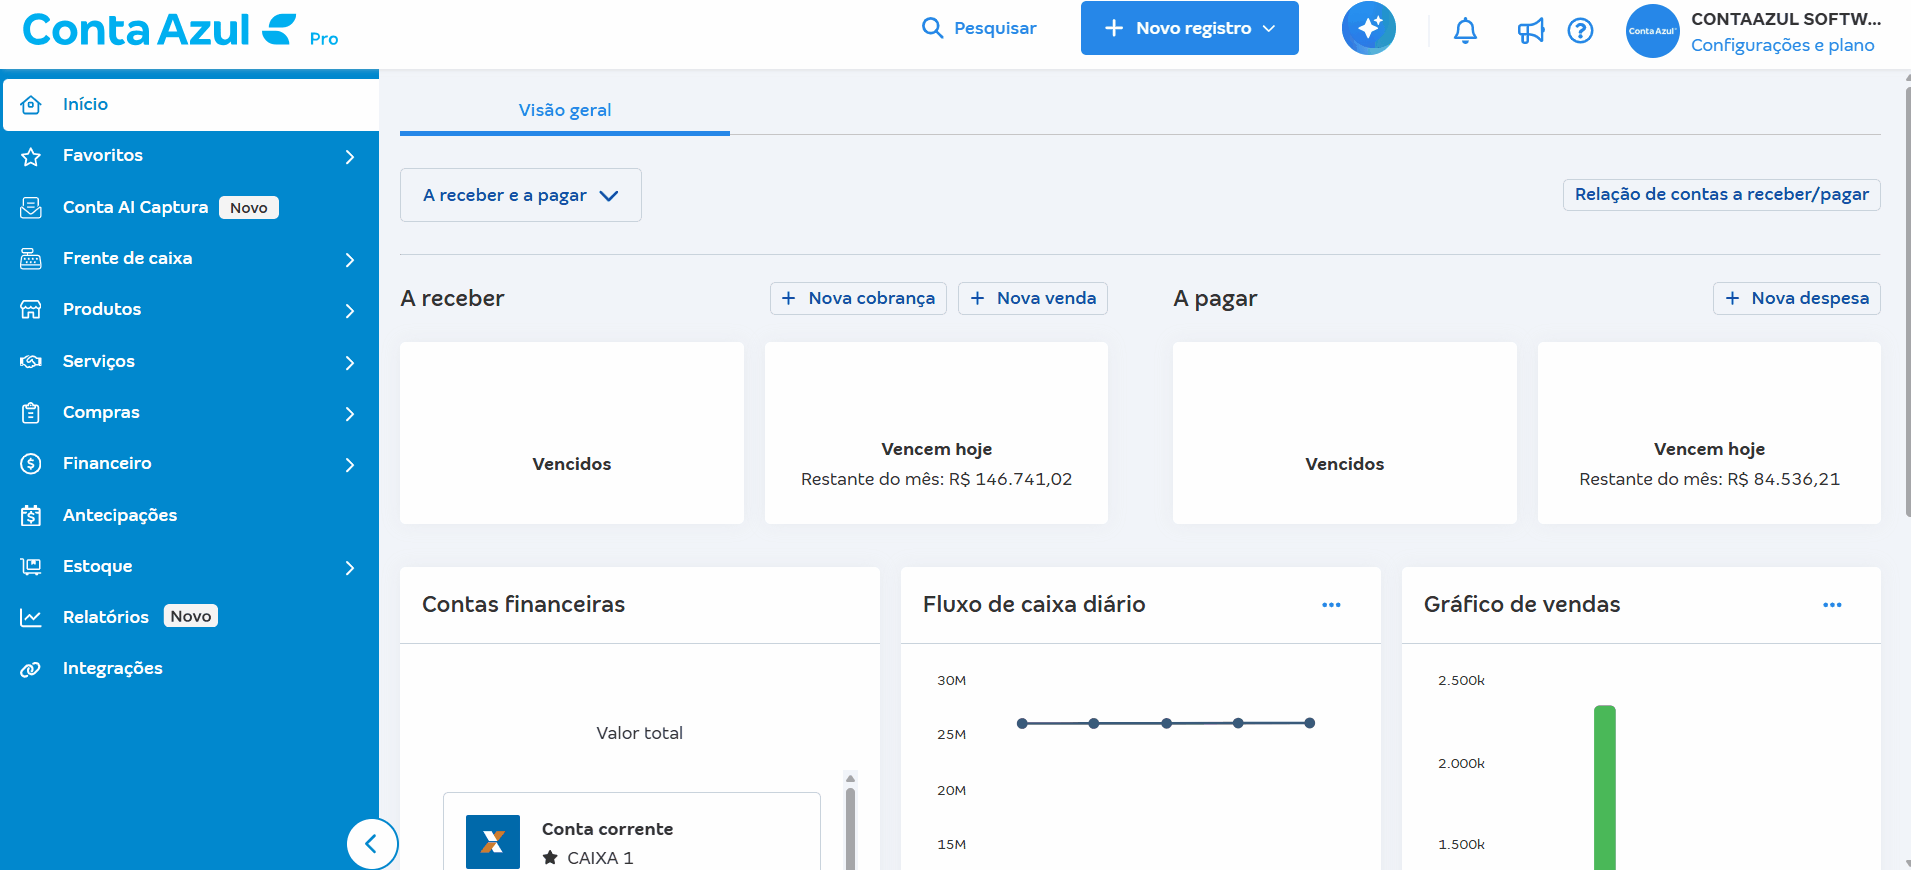Viewport: 1911px width, 870px height.
Task: Click the Antecipações calendar icon
Action: [31, 515]
